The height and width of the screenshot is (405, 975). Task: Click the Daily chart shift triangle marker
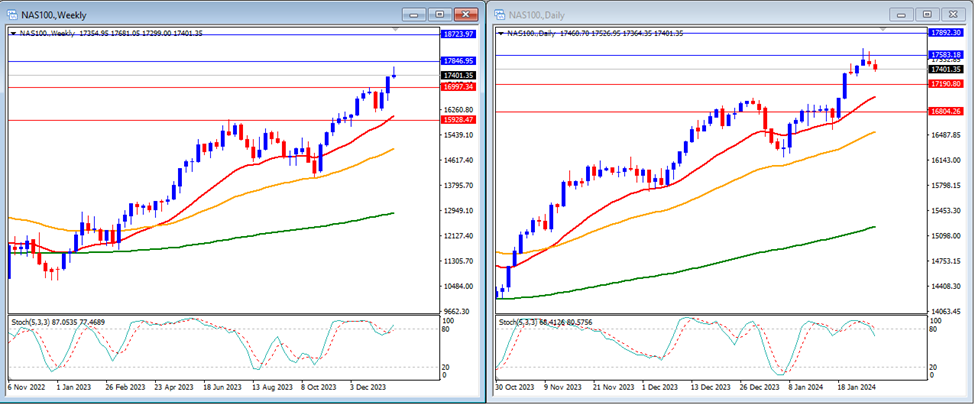[882, 29]
